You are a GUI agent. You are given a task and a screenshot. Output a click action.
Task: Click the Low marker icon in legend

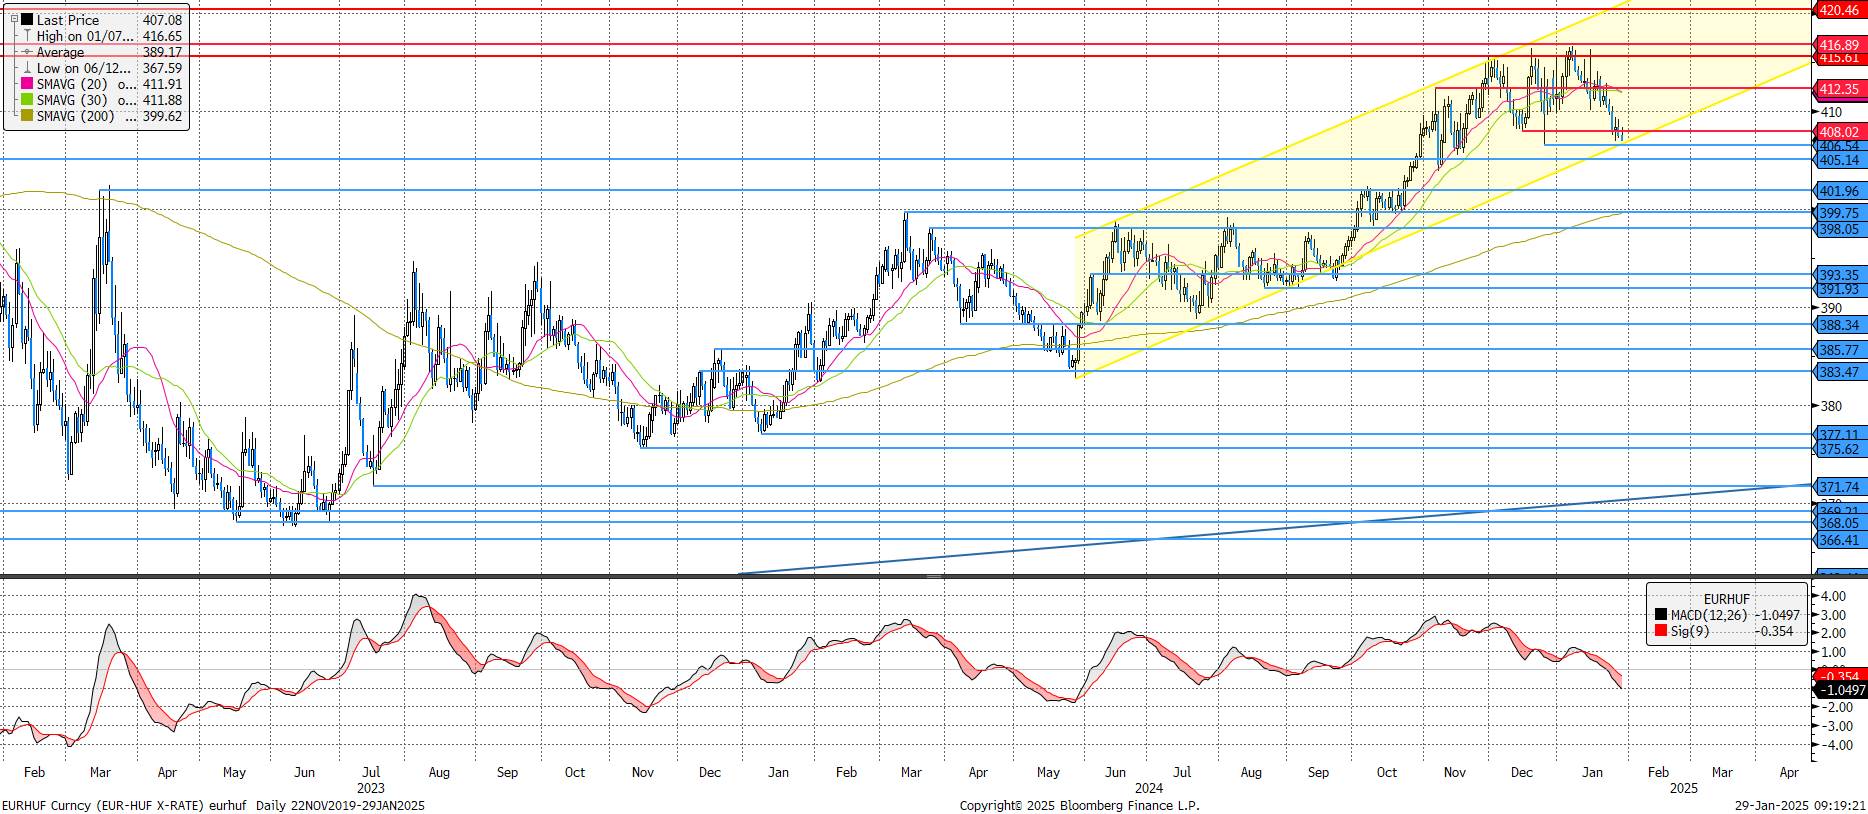click(x=27, y=68)
